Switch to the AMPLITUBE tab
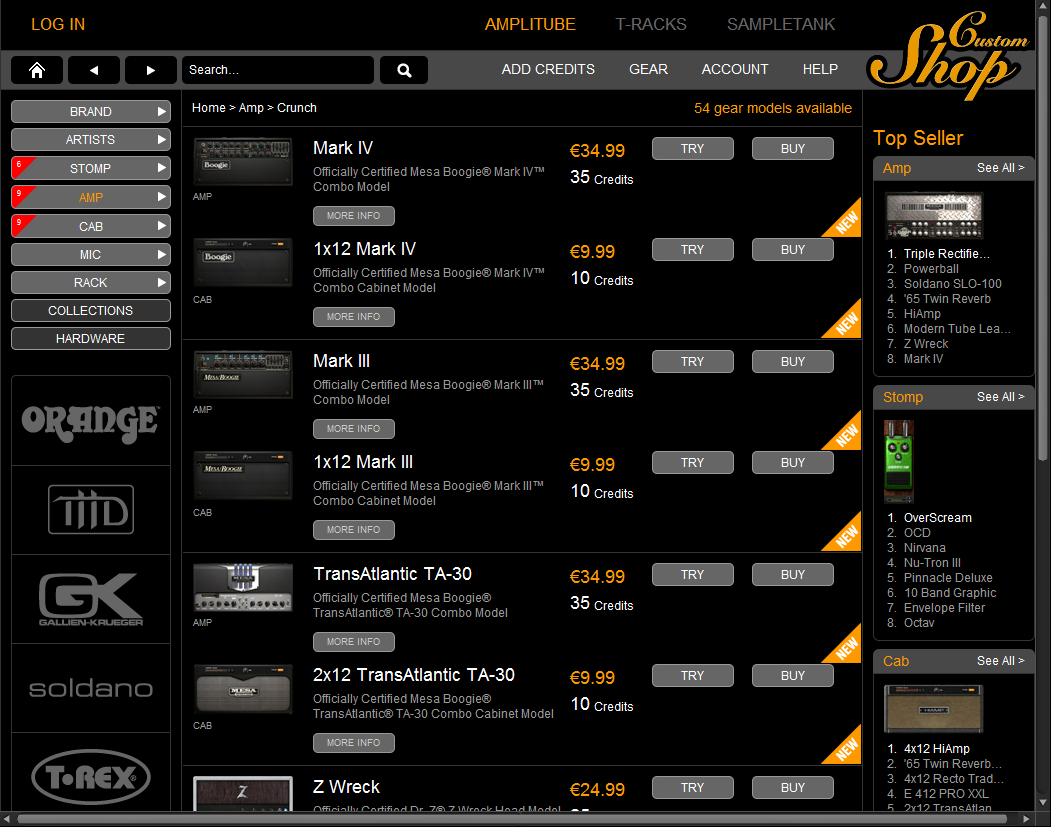This screenshot has height=827, width=1051. 530,25
